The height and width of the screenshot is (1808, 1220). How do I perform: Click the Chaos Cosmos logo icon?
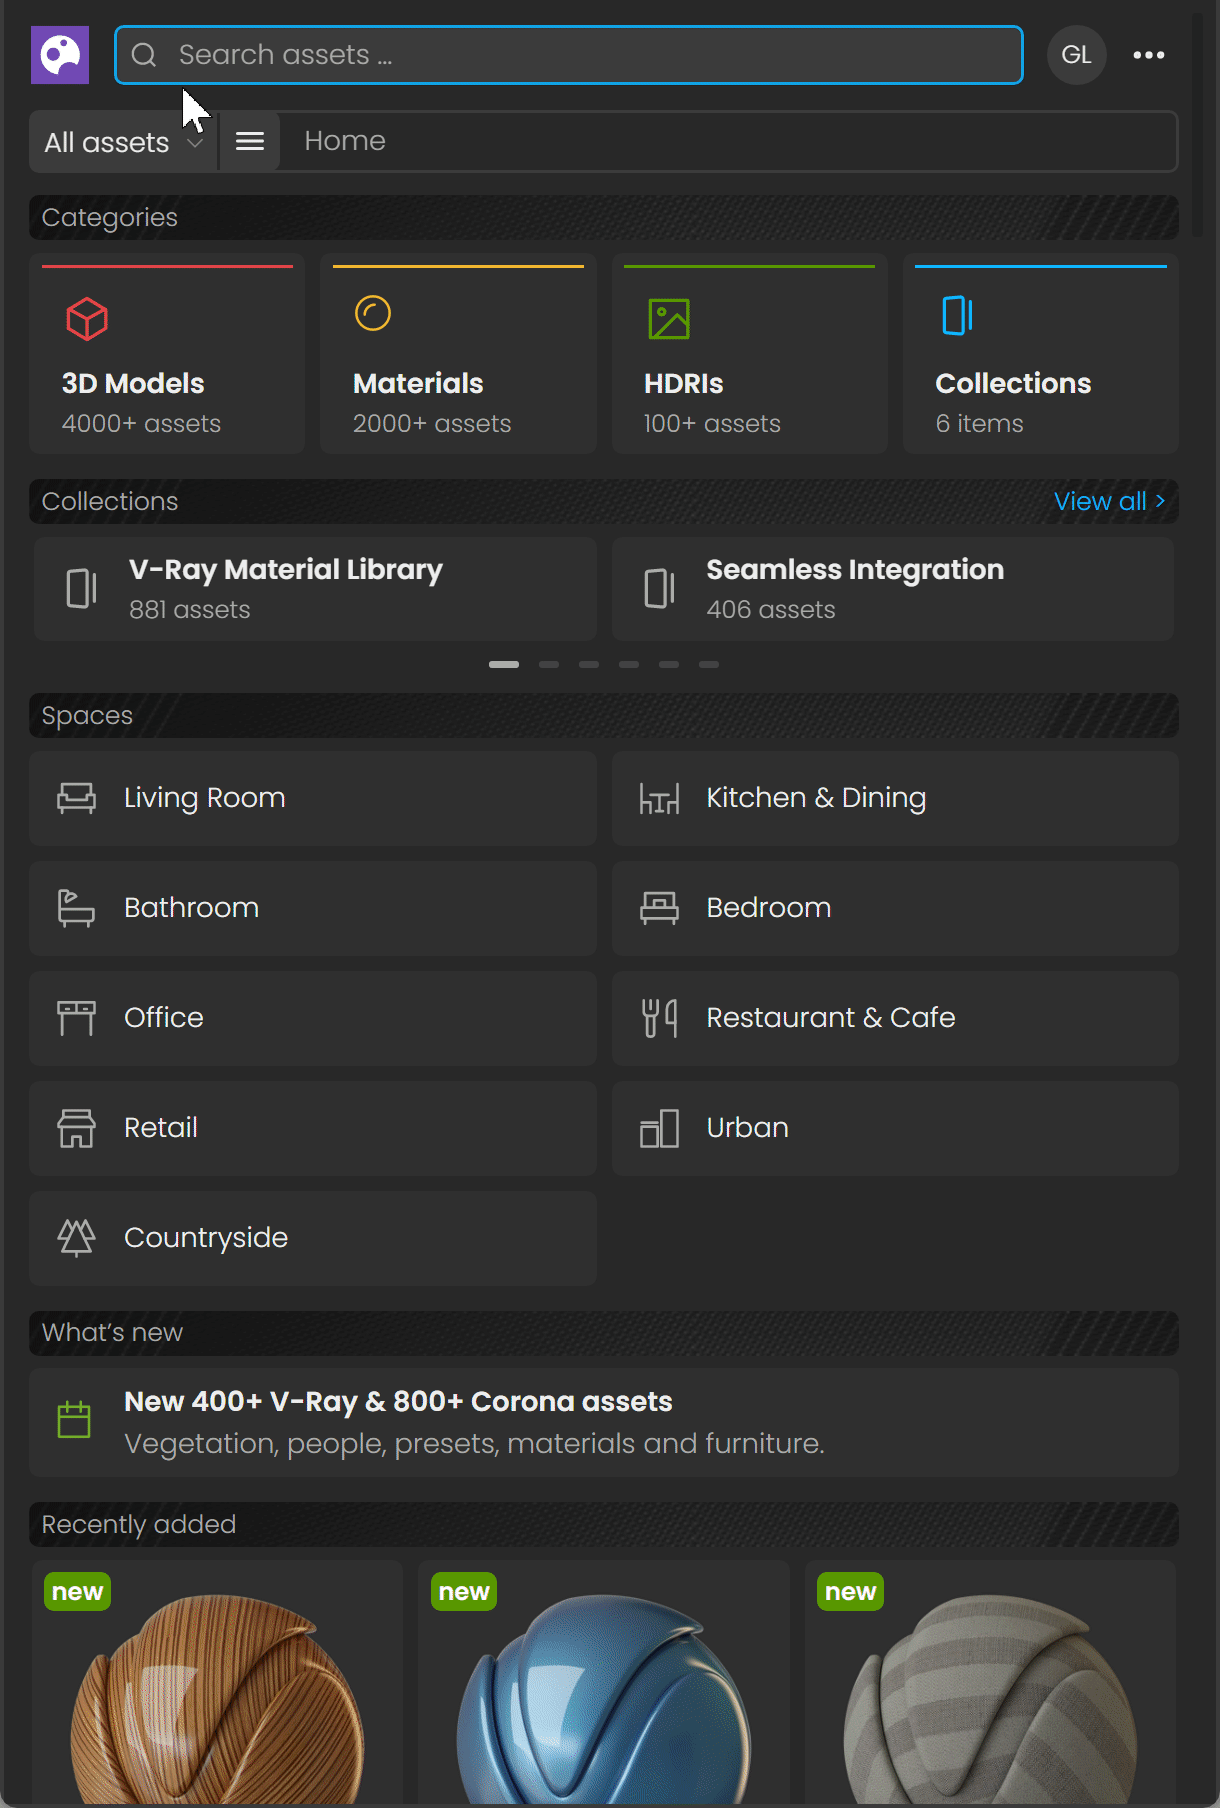click(x=60, y=55)
